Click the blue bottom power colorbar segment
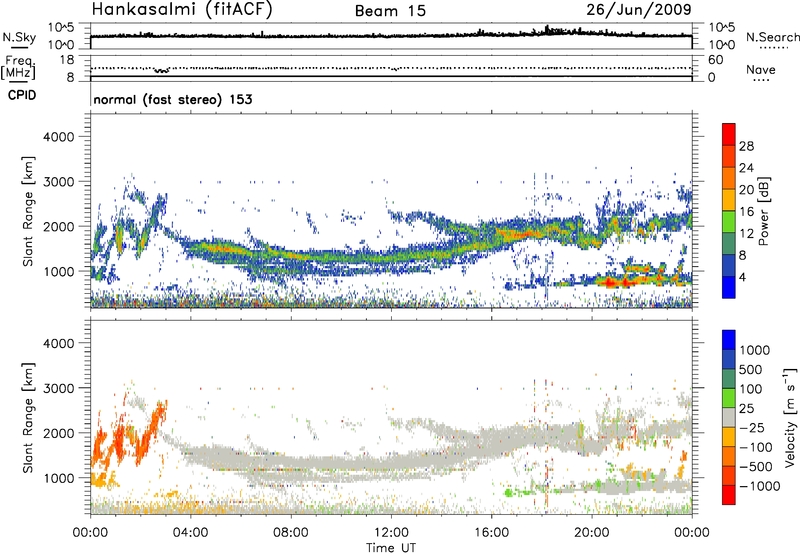Screen dimensions: 800x554 pos(729,287)
